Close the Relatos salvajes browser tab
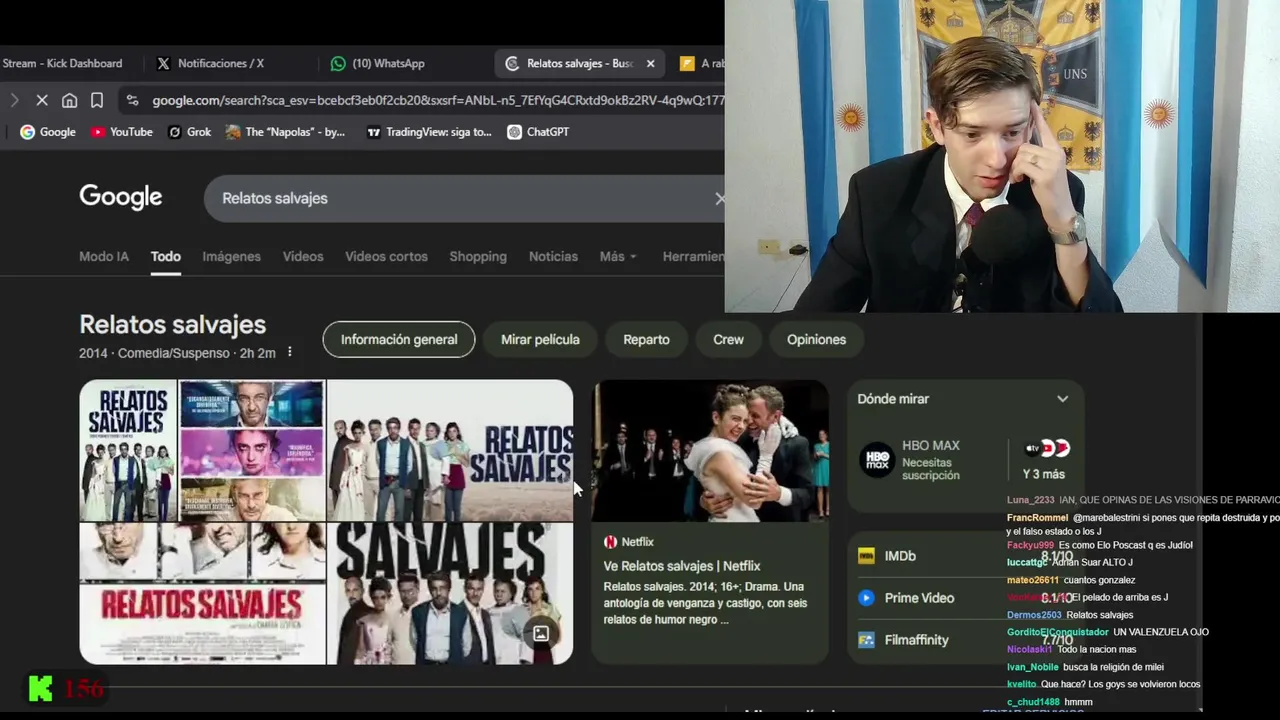The image size is (1280, 720). pos(650,63)
